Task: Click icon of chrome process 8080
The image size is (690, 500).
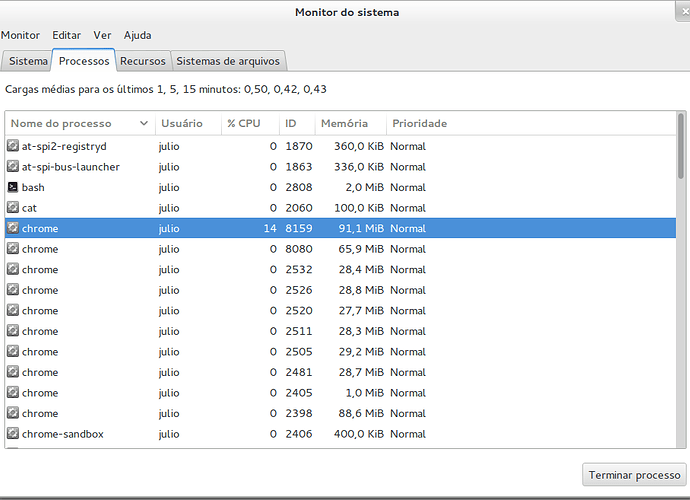Action: point(13,249)
